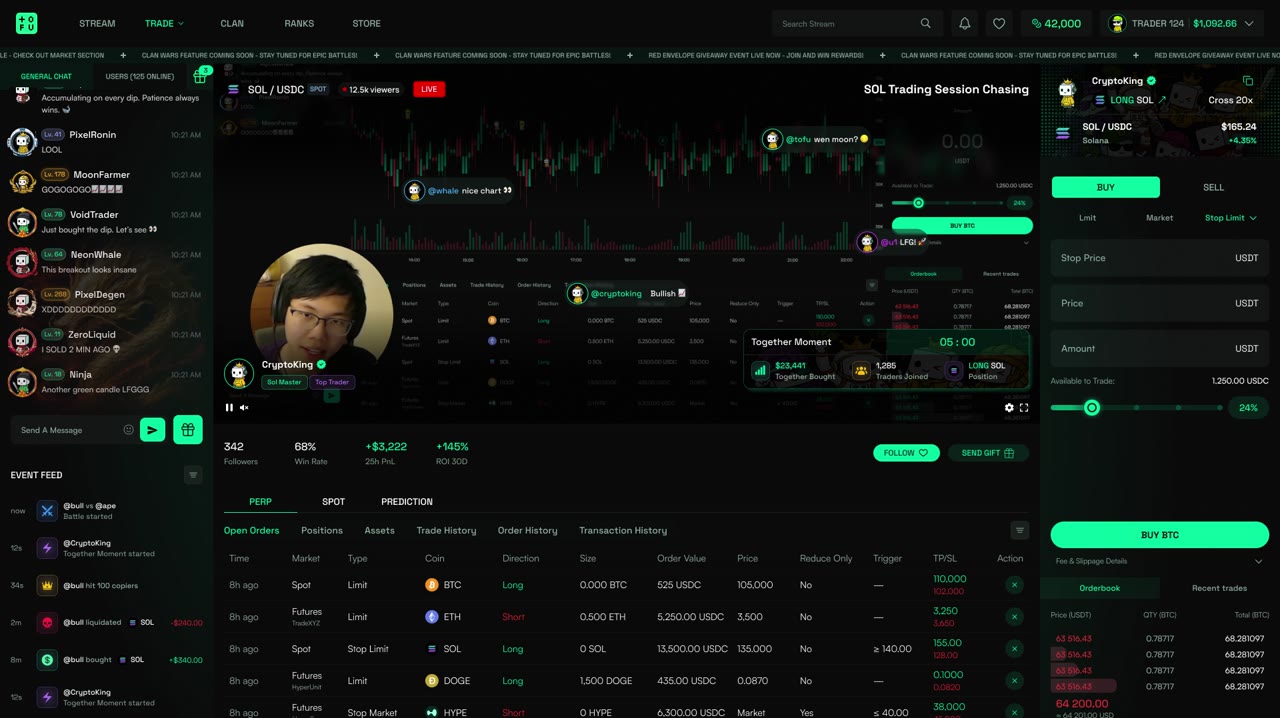Open the Trade History tab
This screenshot has width=1280, height=718.
tap(446, 530)
